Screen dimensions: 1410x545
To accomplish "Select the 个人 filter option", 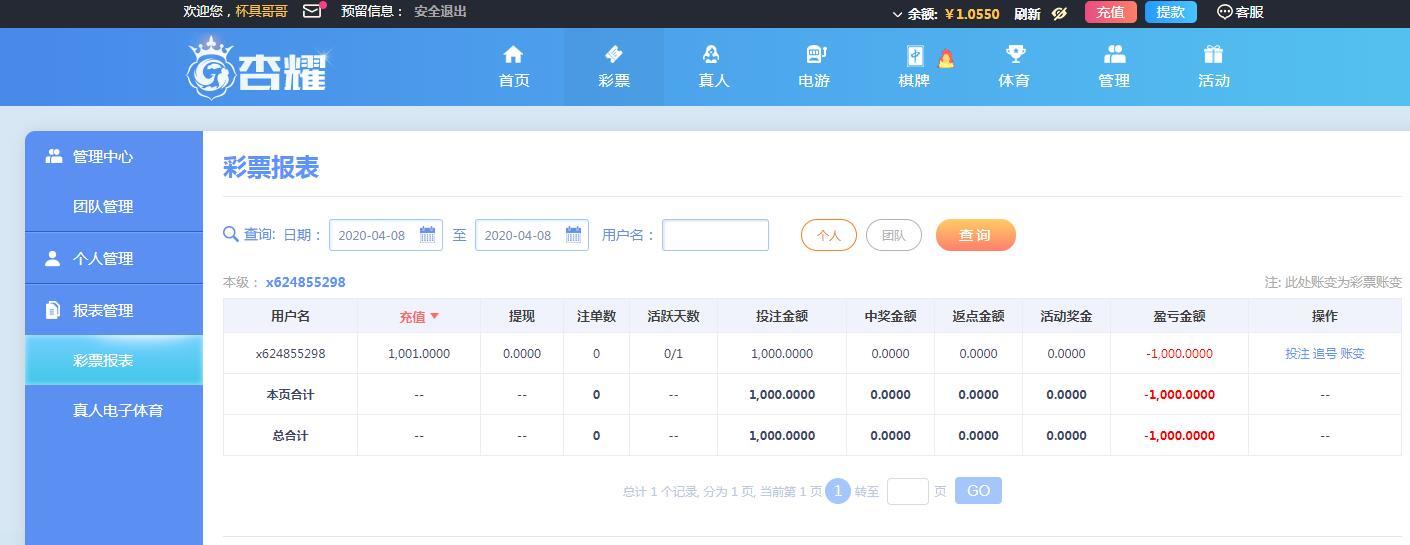I will click(829, 235).
